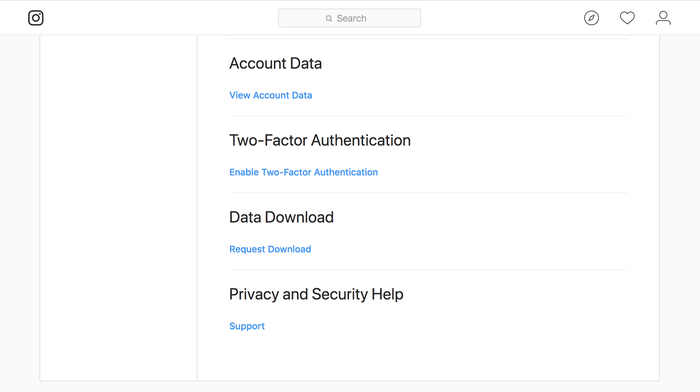This screenshot has width=700, height=392.
Task: Click Enable Two-Factor Authentication link
Action: tap(304, 172)
